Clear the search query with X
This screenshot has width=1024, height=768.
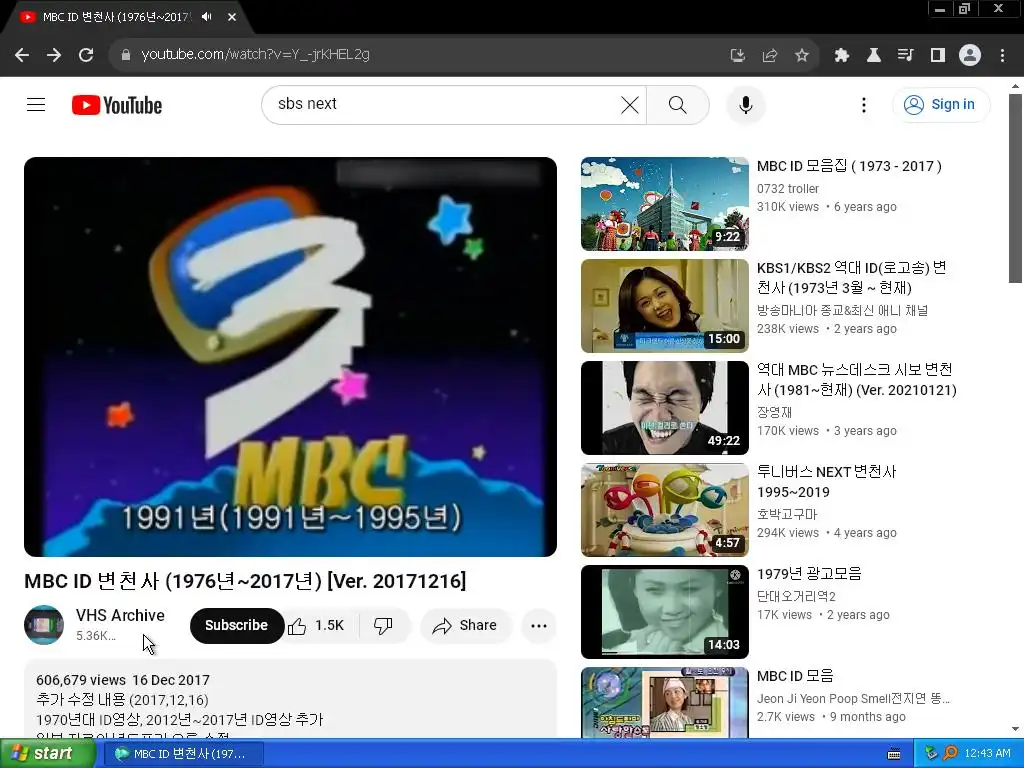tap(630, 105)
